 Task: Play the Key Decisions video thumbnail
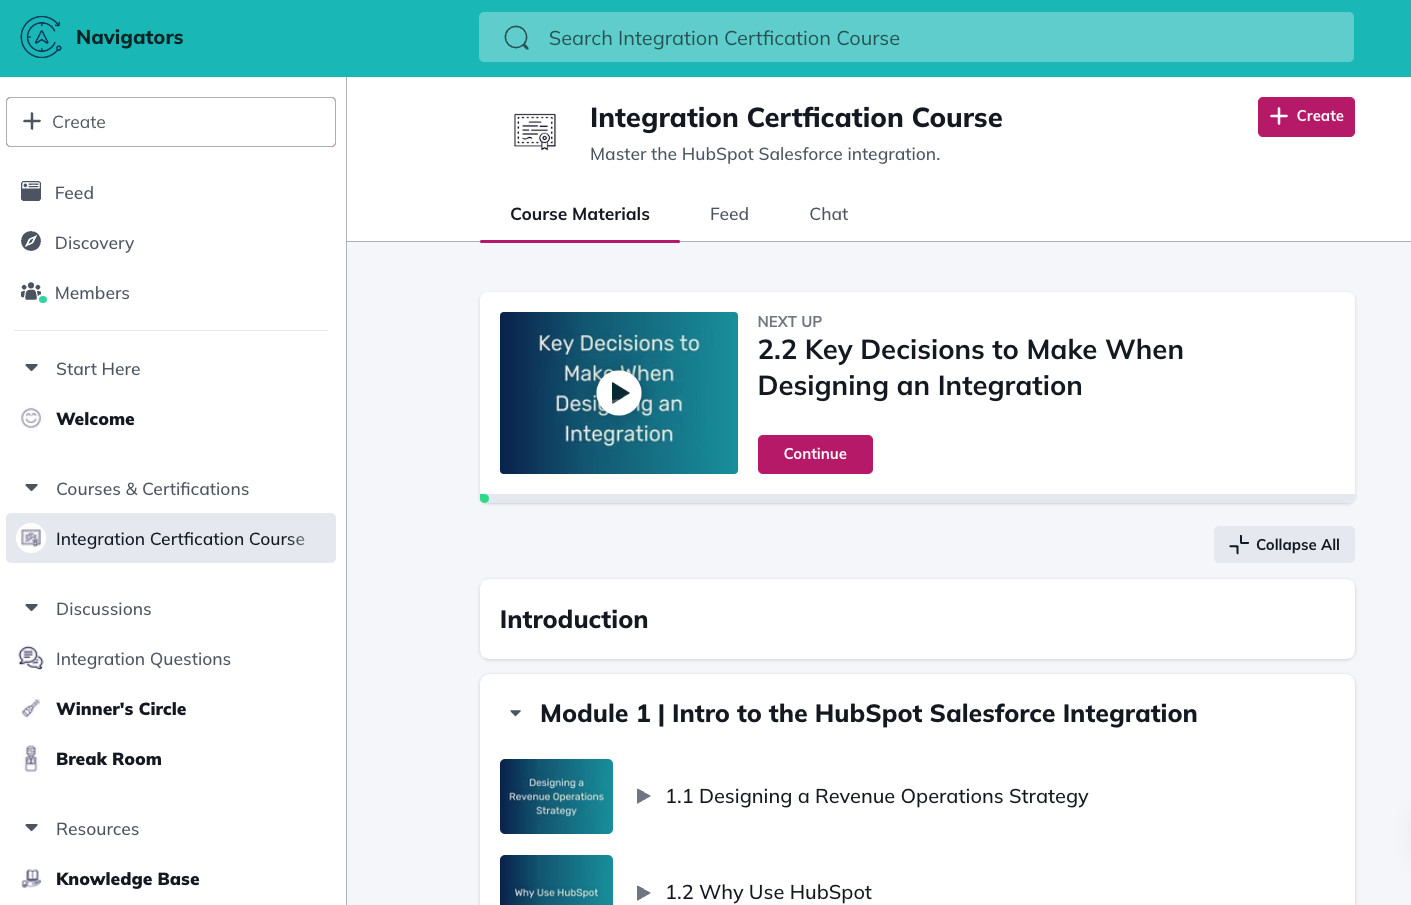(619, 393)
